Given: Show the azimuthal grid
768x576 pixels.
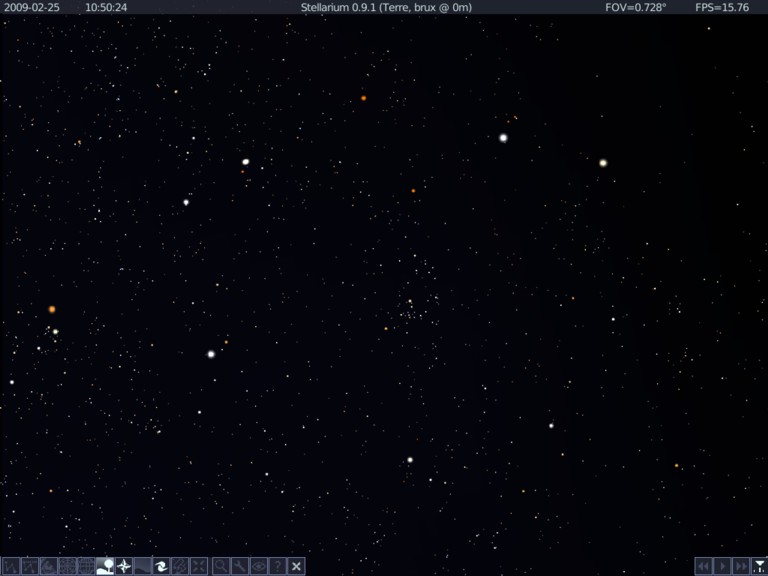Looking at the screenshot, I should click(68, 567).
